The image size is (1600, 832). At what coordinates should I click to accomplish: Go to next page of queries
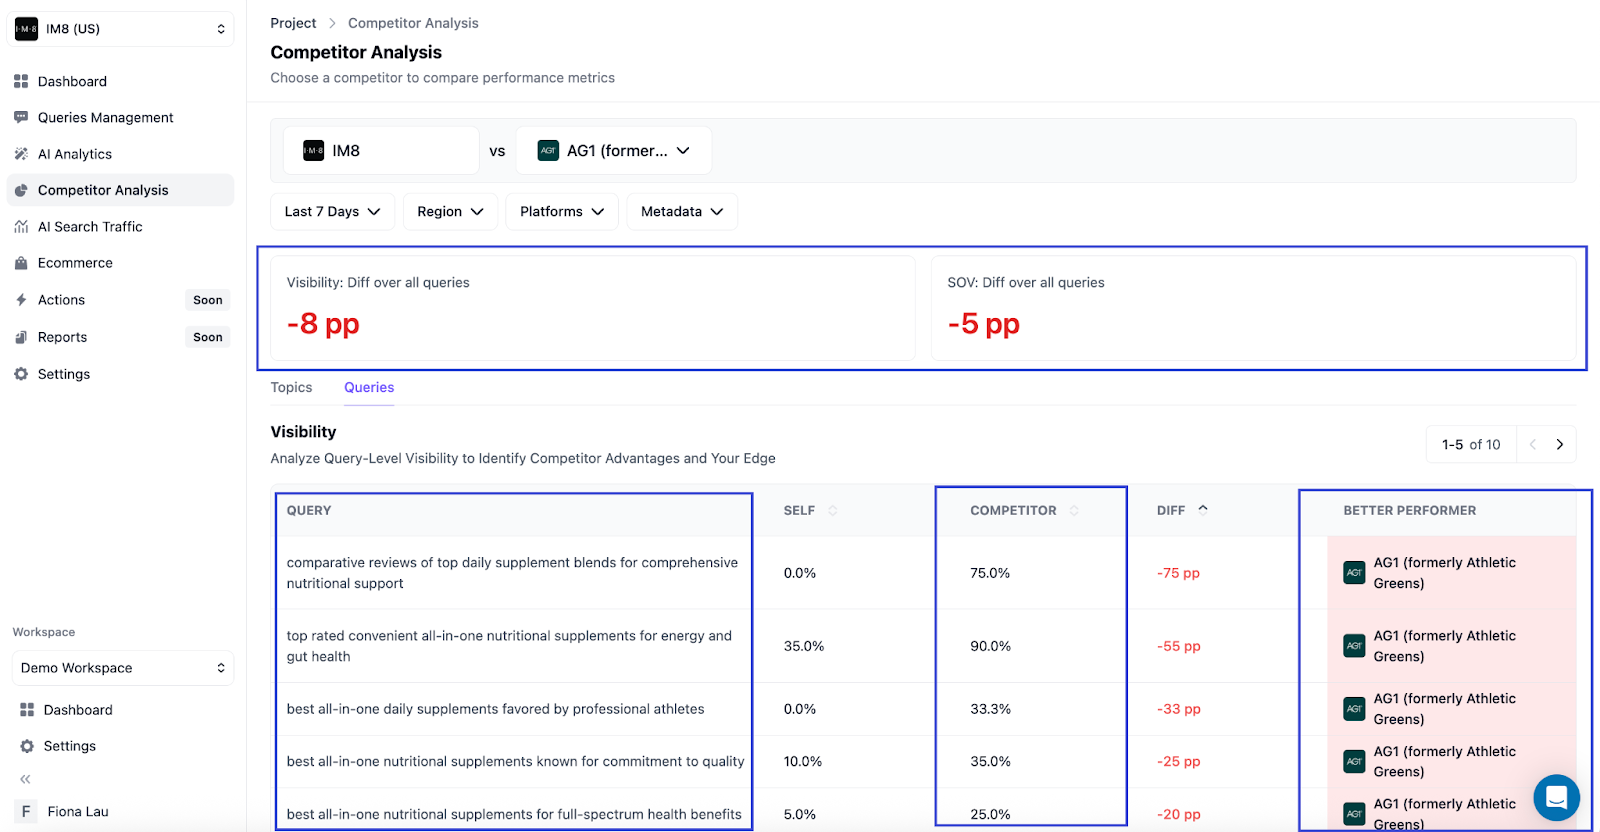[1559, 445]
